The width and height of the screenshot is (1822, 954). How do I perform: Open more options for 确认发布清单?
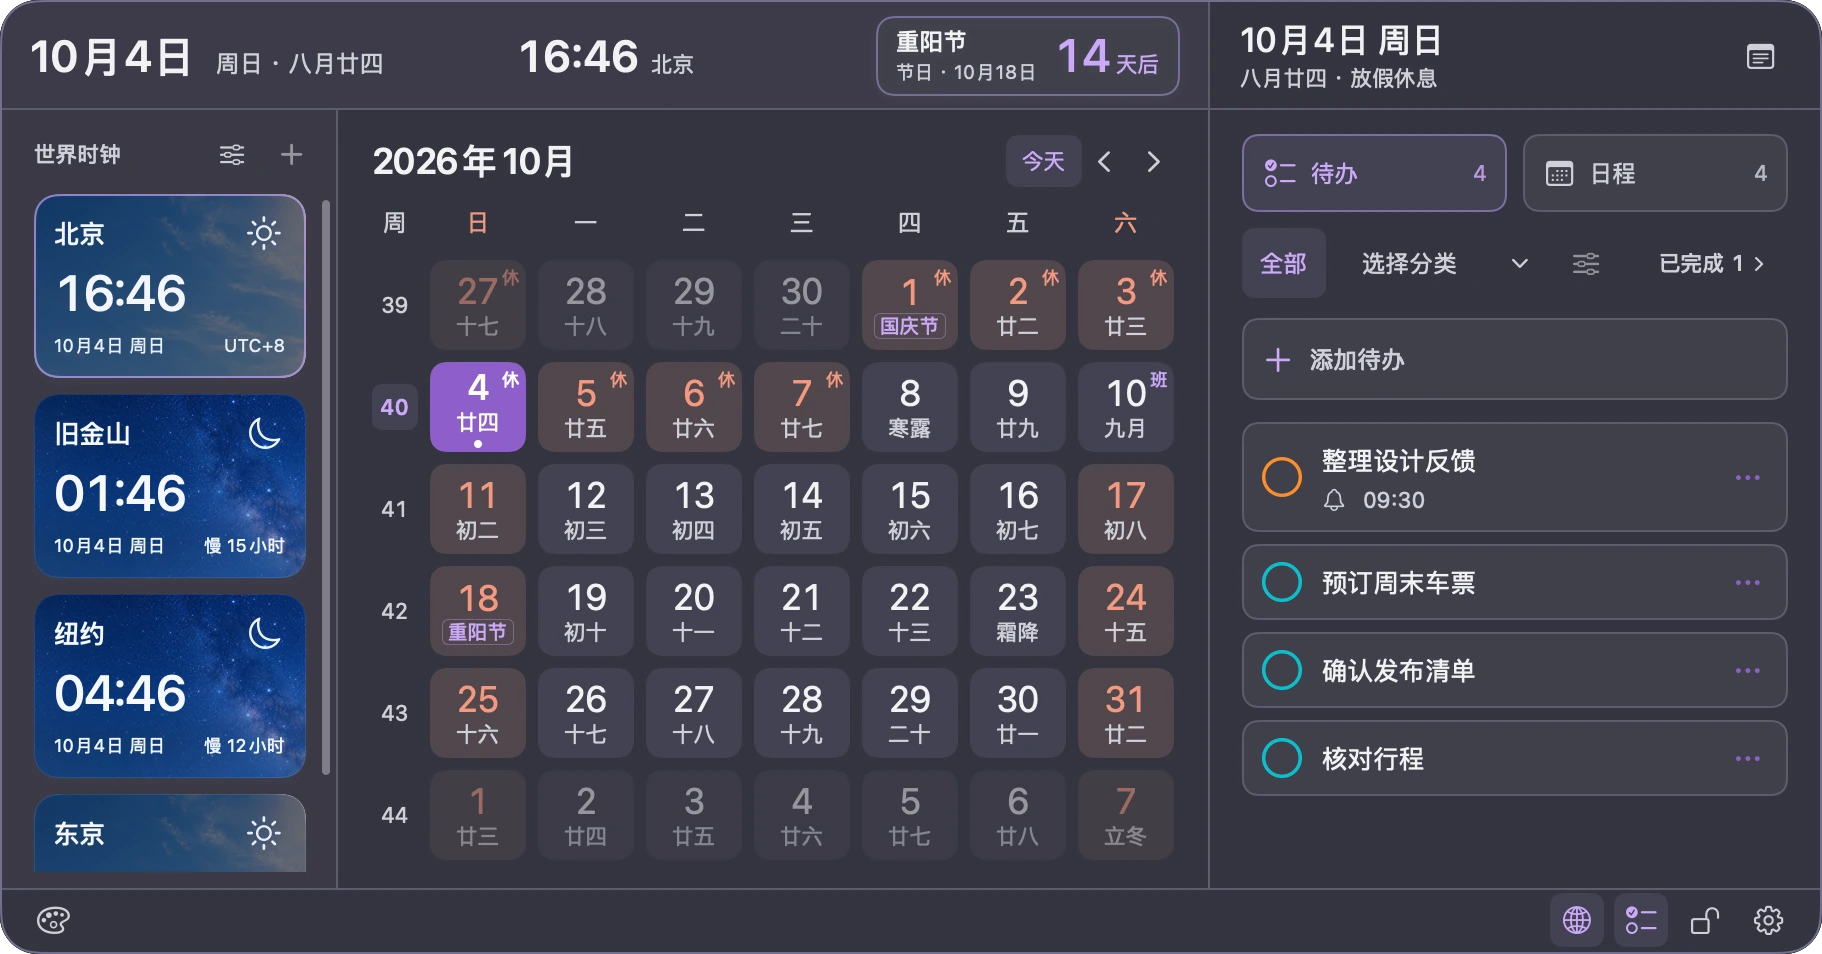pyautogui.click(x=1748, y=670)
